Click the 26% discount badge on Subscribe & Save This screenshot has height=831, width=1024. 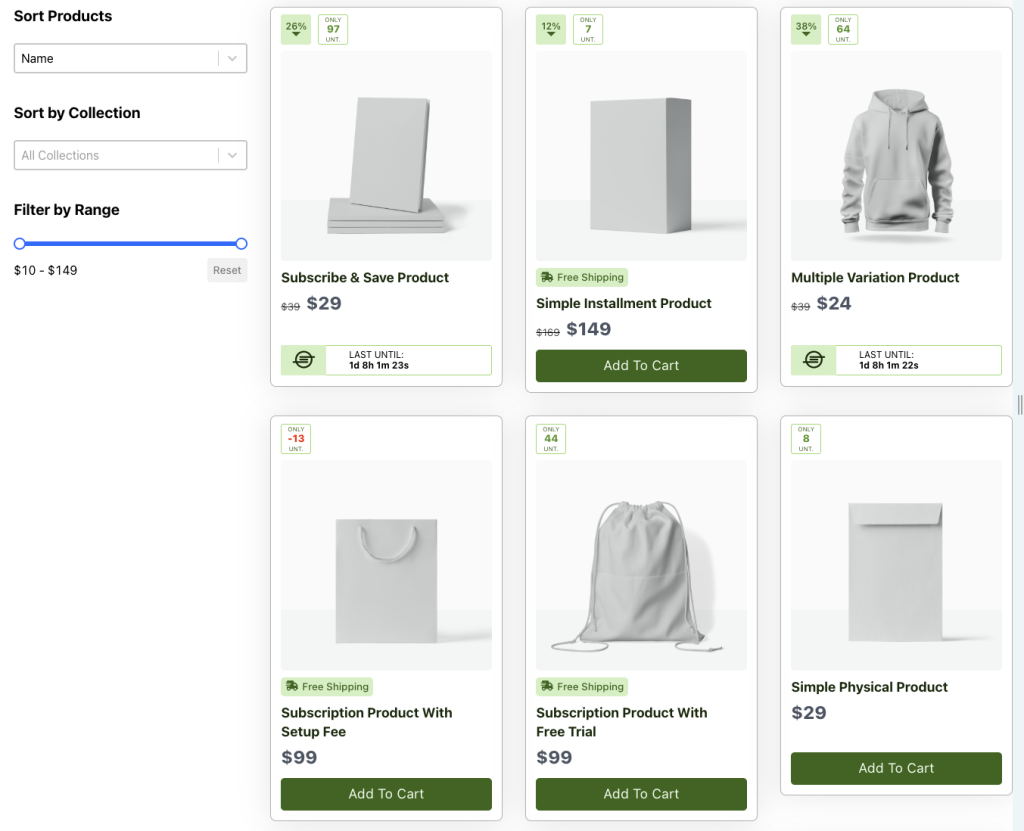tap(296, 29)
